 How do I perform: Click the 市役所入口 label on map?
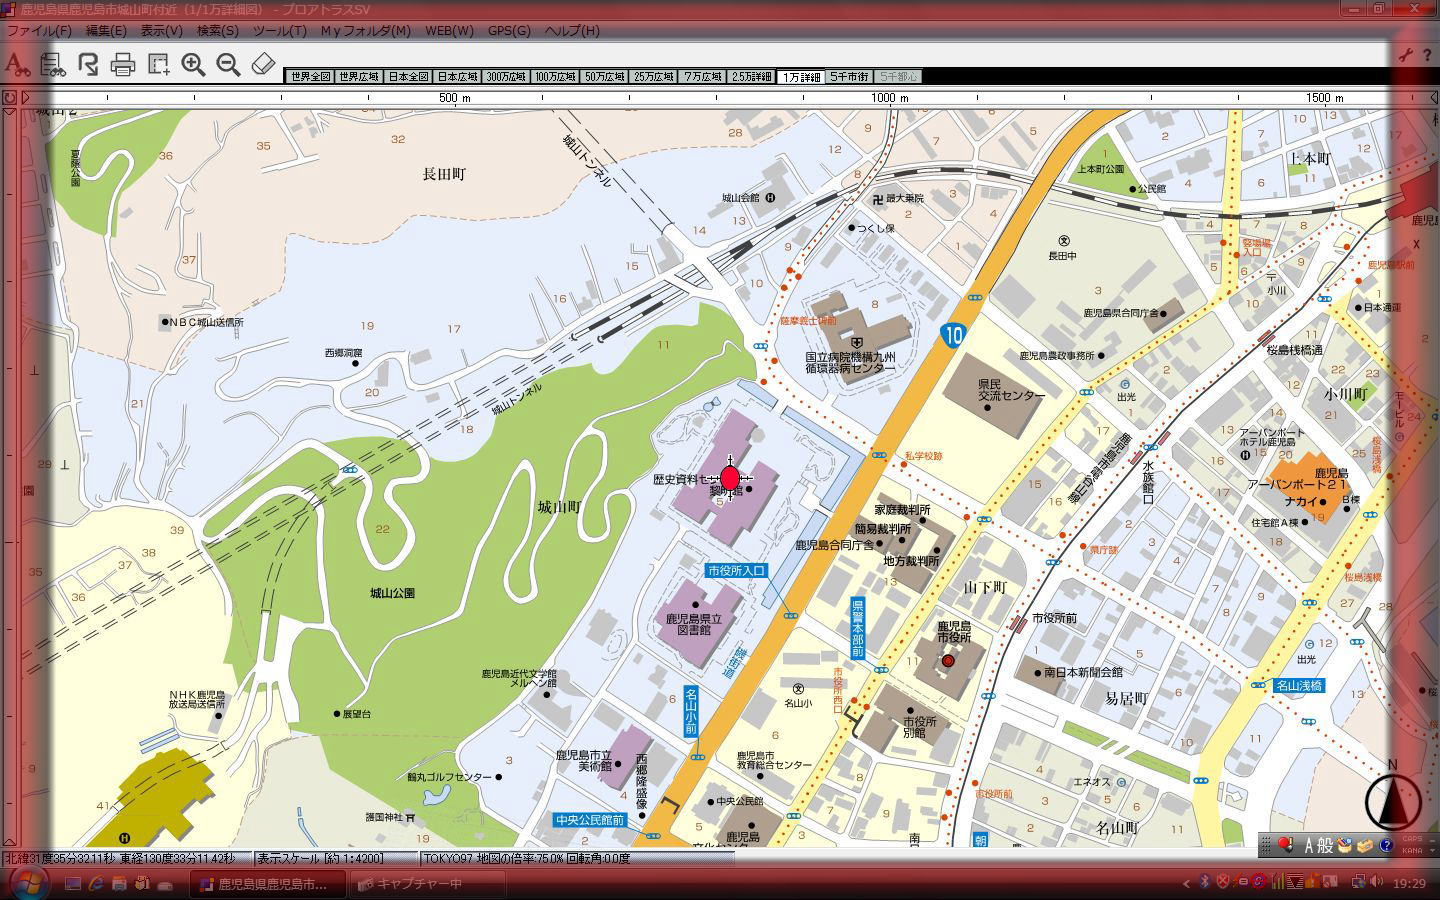(736, 571)
